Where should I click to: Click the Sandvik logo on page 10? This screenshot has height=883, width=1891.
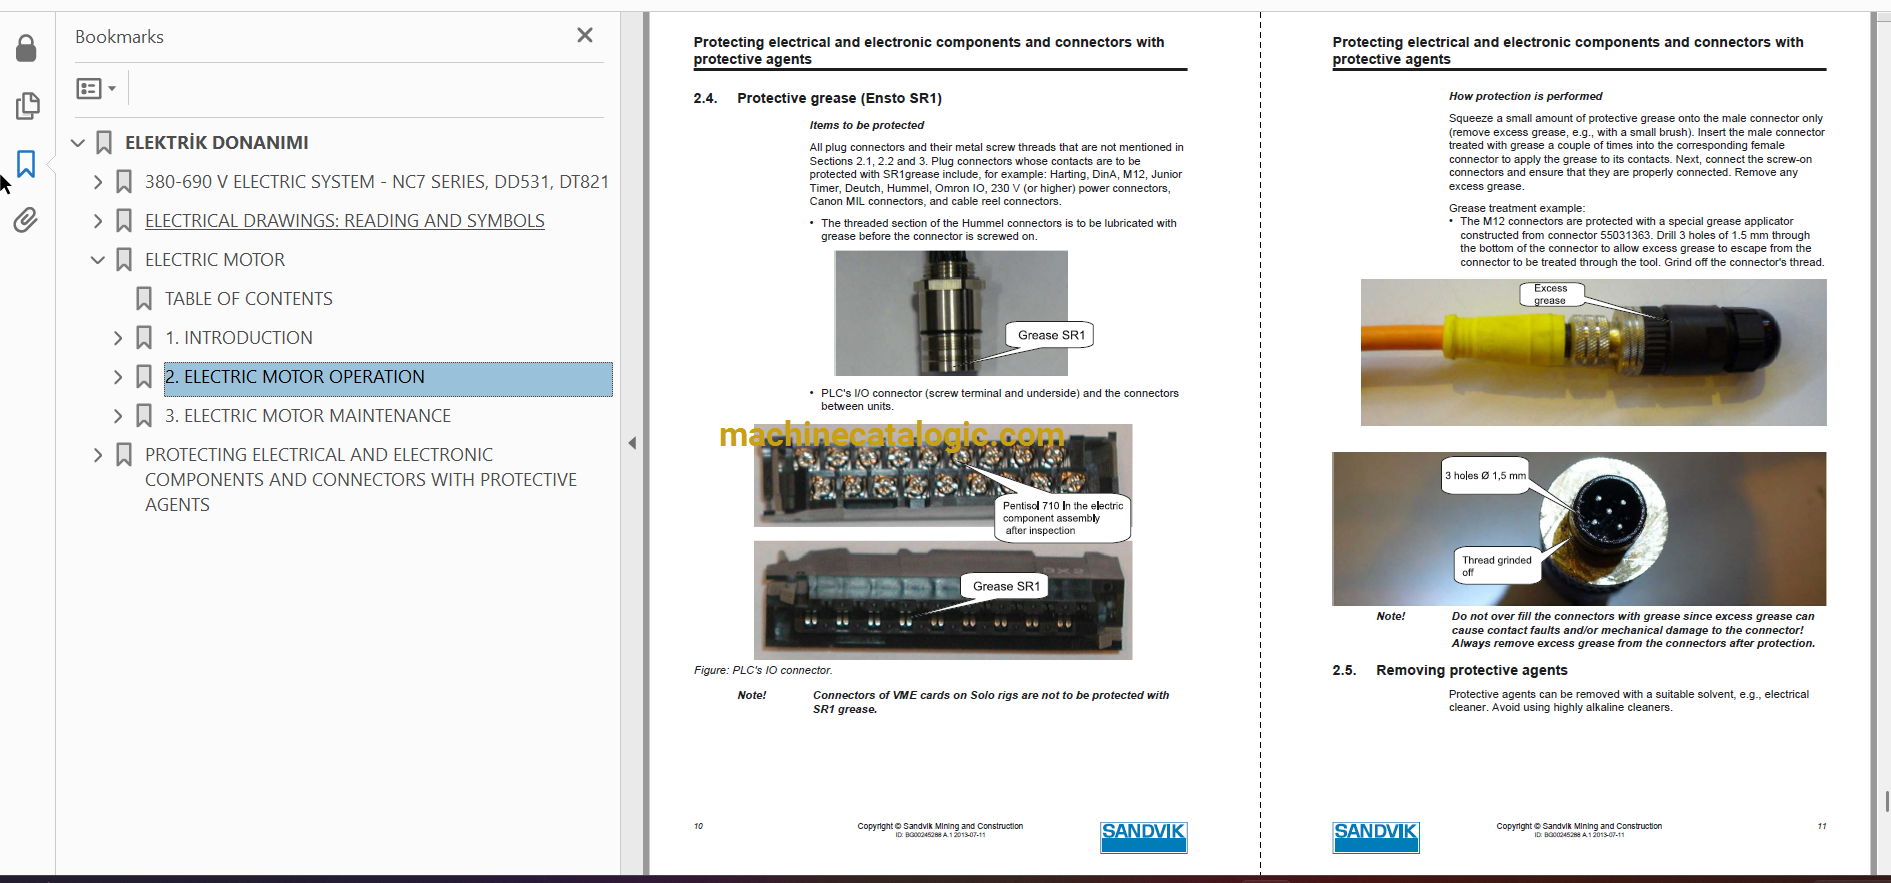[1144, 837]
